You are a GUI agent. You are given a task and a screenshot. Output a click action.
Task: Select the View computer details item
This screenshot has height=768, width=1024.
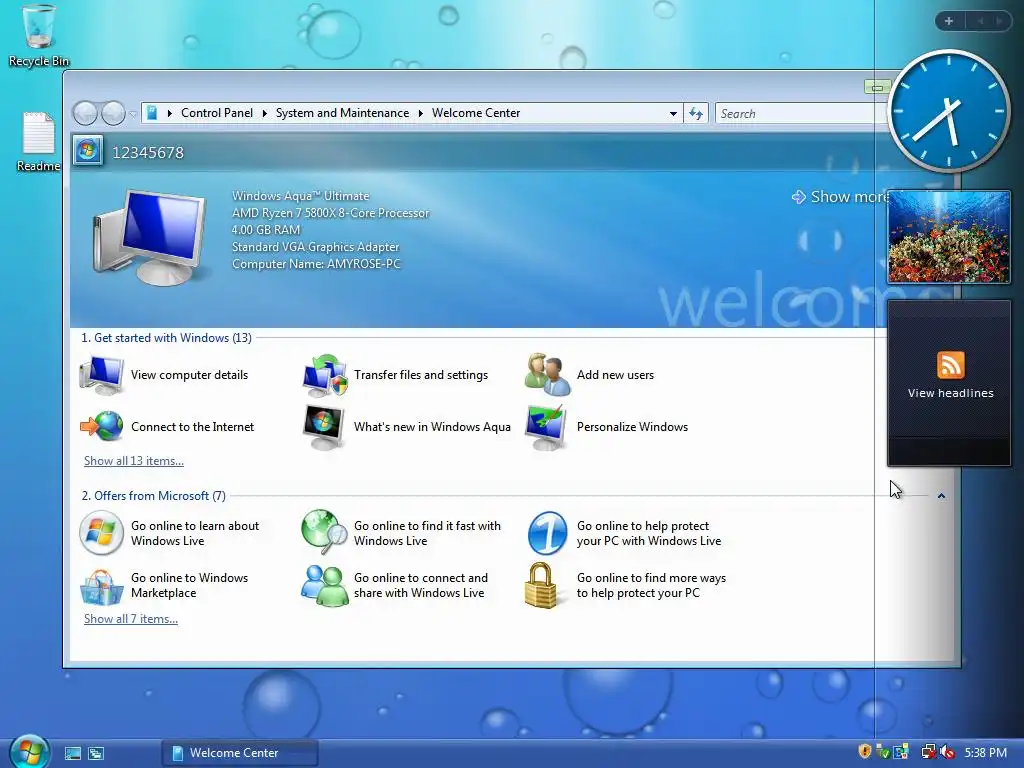(164, 375)
